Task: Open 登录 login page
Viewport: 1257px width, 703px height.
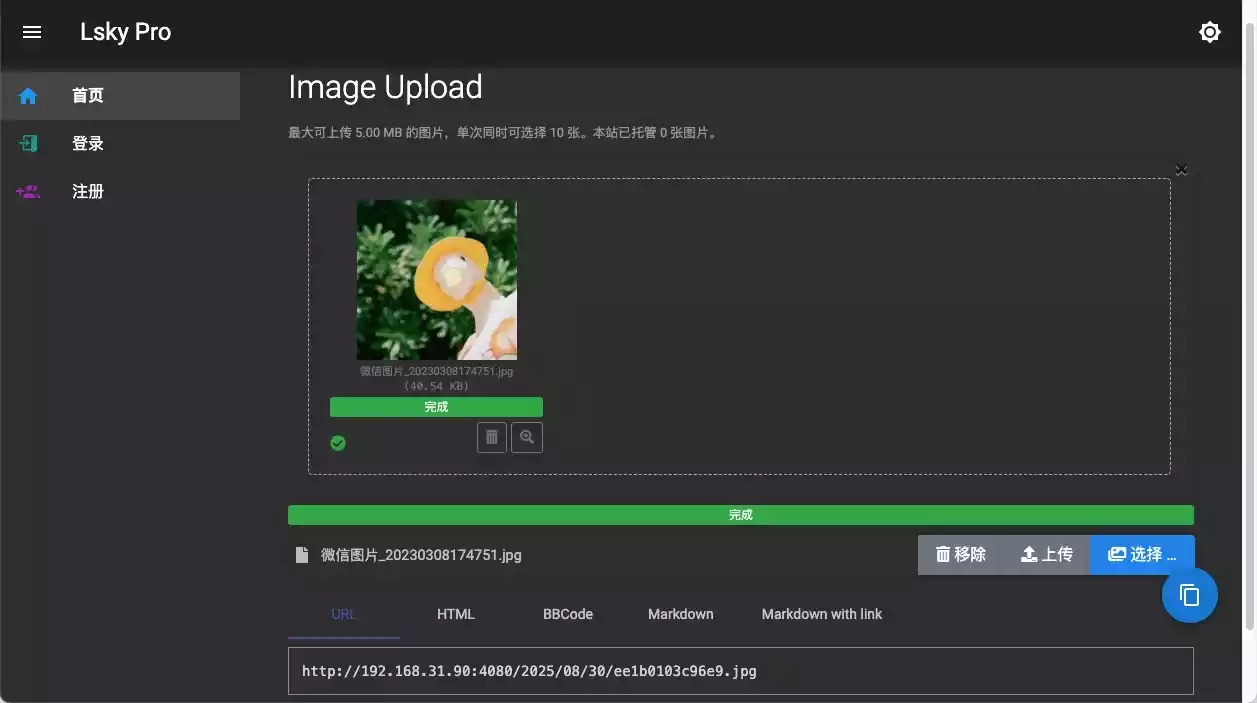Action: [x=88, y=144]
